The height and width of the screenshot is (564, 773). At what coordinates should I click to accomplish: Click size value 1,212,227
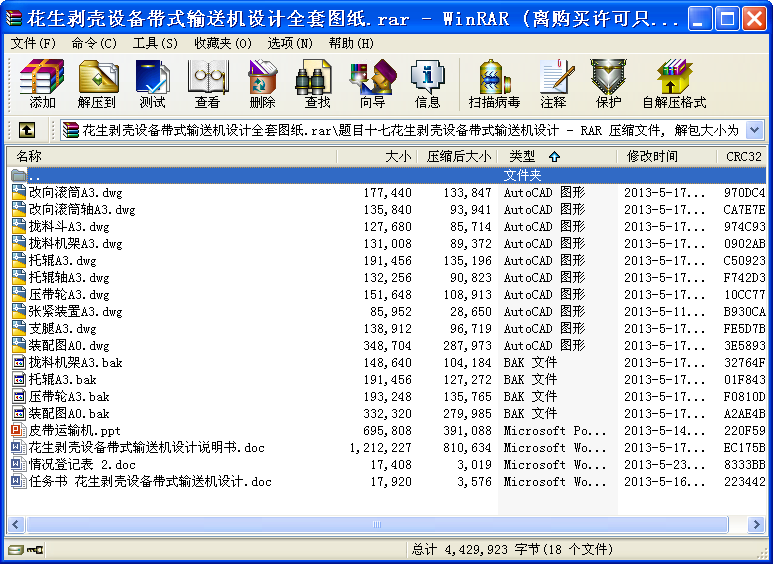[x=381, y=447]
